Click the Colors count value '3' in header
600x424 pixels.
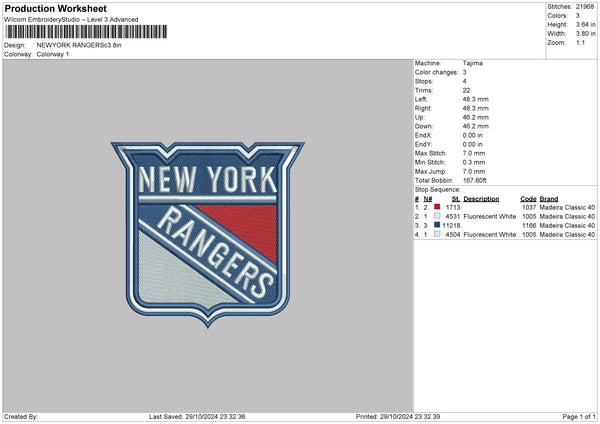point(578,16)
